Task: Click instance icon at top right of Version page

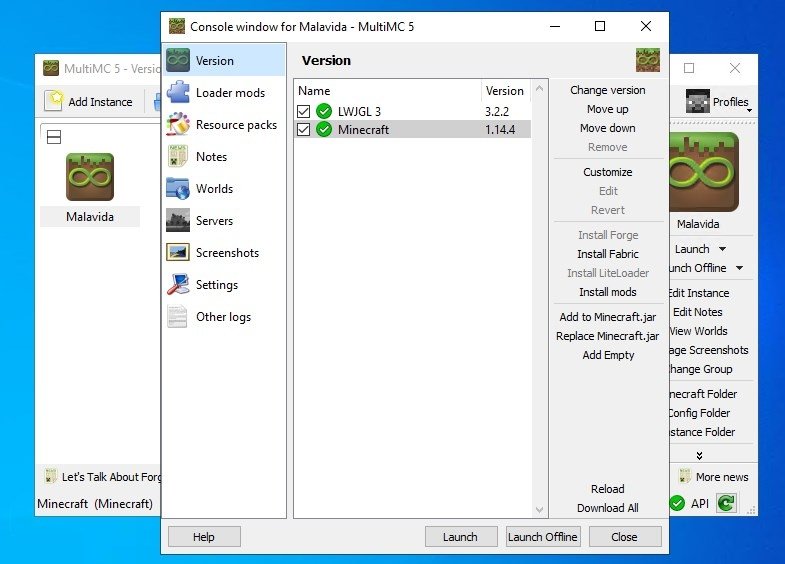Action: point(648,60)
